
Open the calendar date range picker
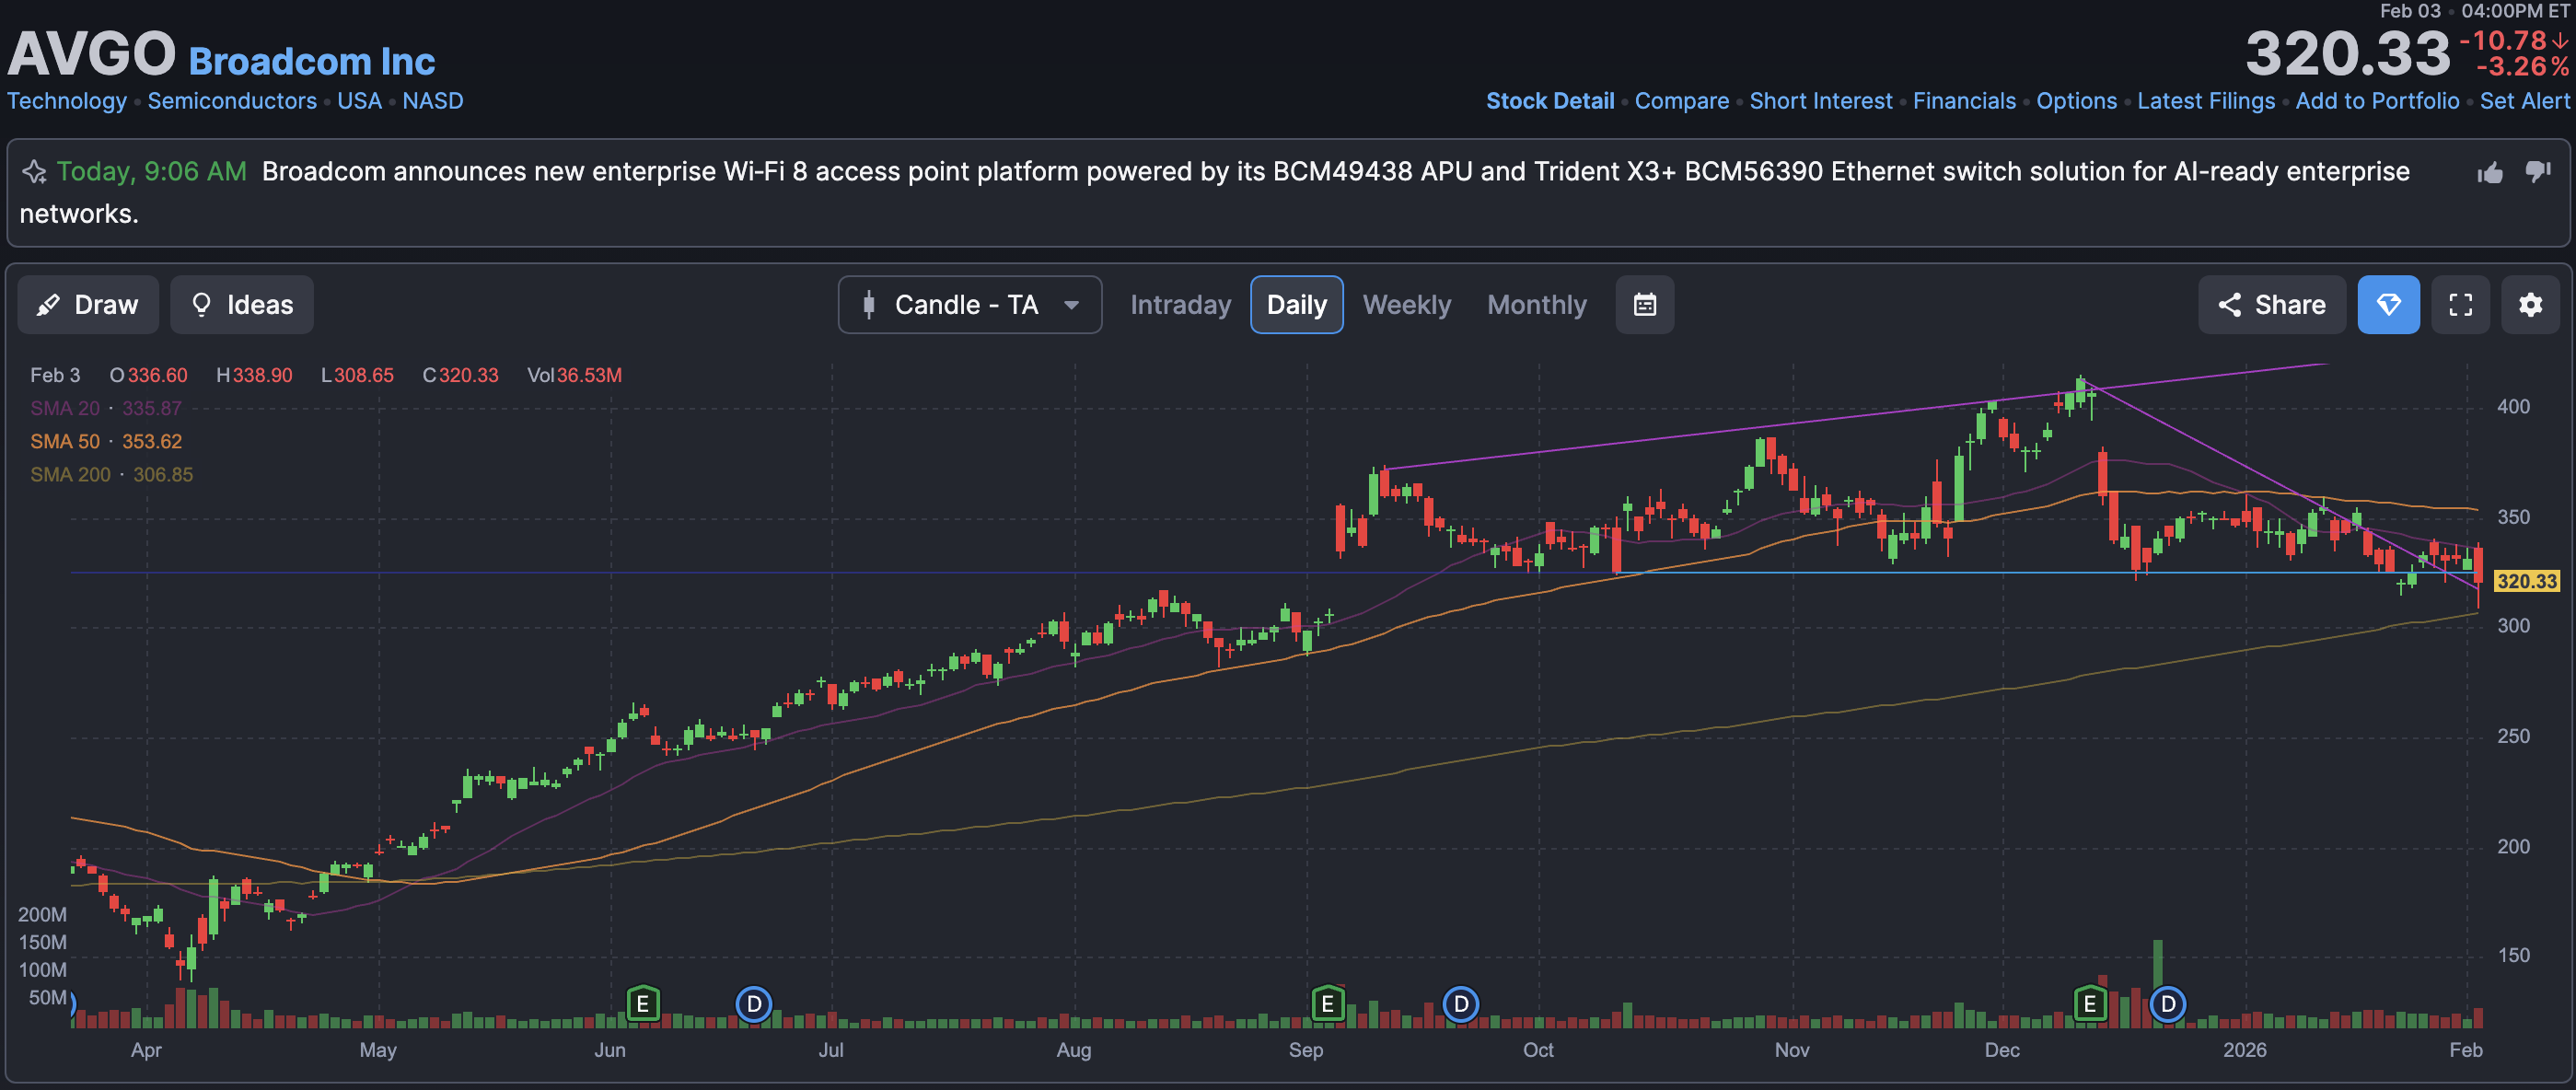[1644, 305]
